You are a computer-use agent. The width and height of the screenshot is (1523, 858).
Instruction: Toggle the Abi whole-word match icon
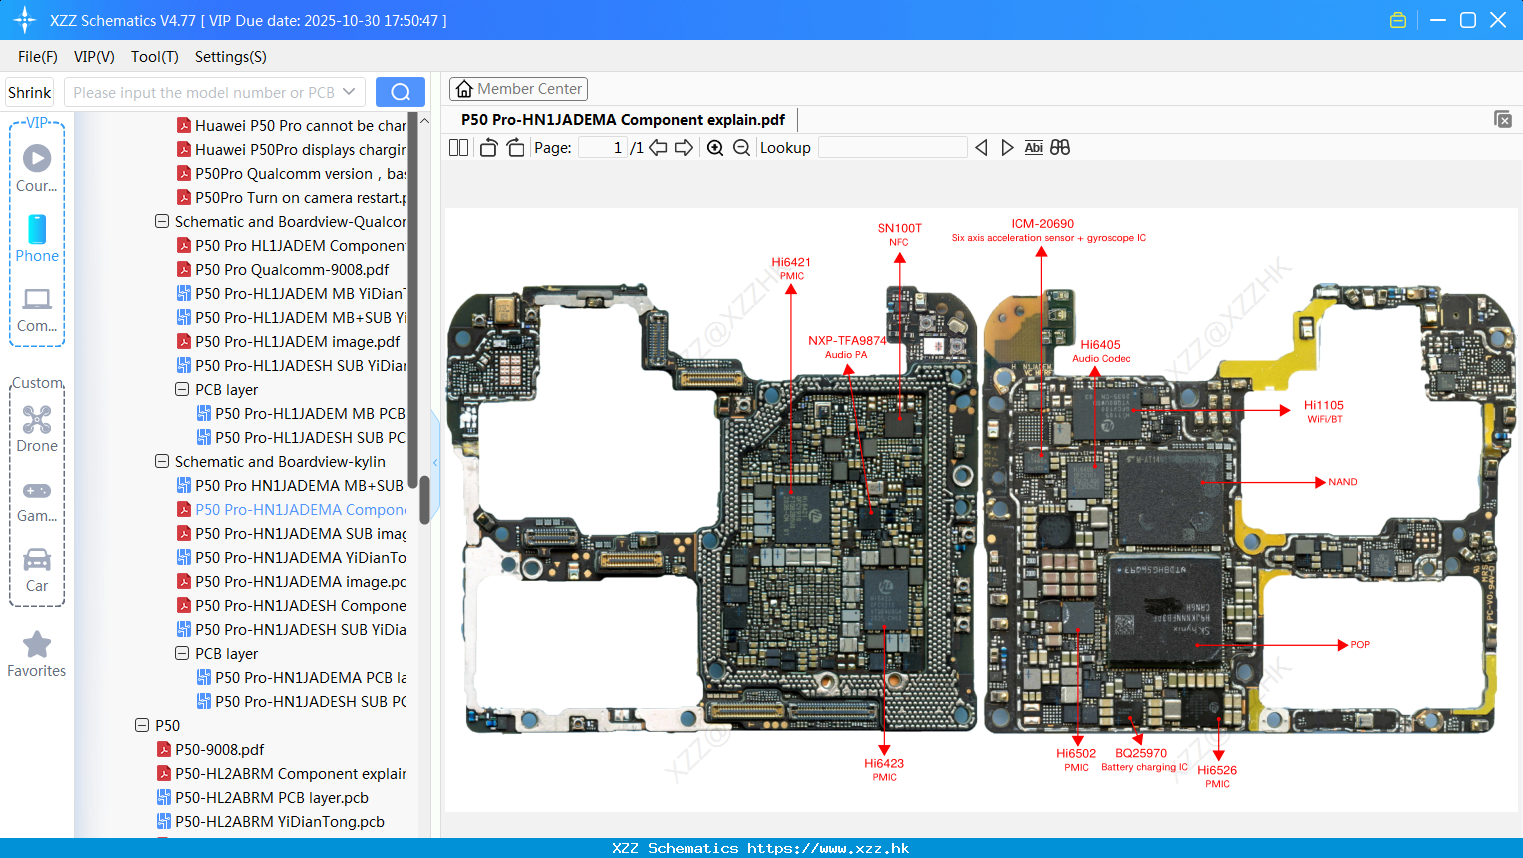click(x=1033, y=148)
